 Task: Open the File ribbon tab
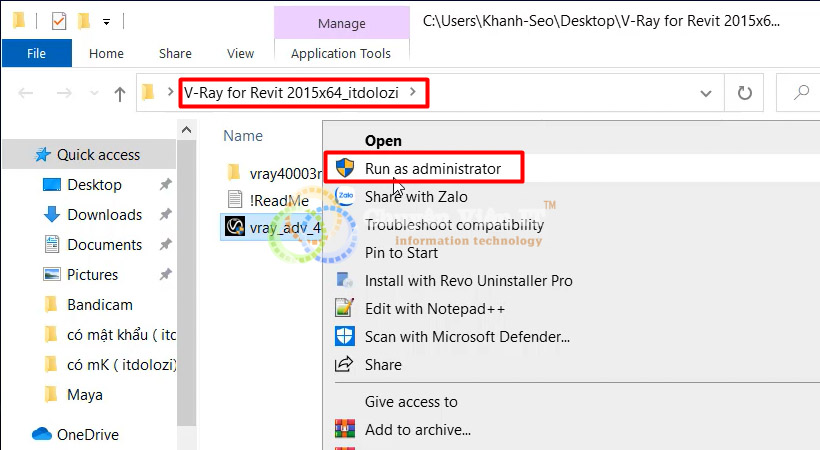click(36, 53)
